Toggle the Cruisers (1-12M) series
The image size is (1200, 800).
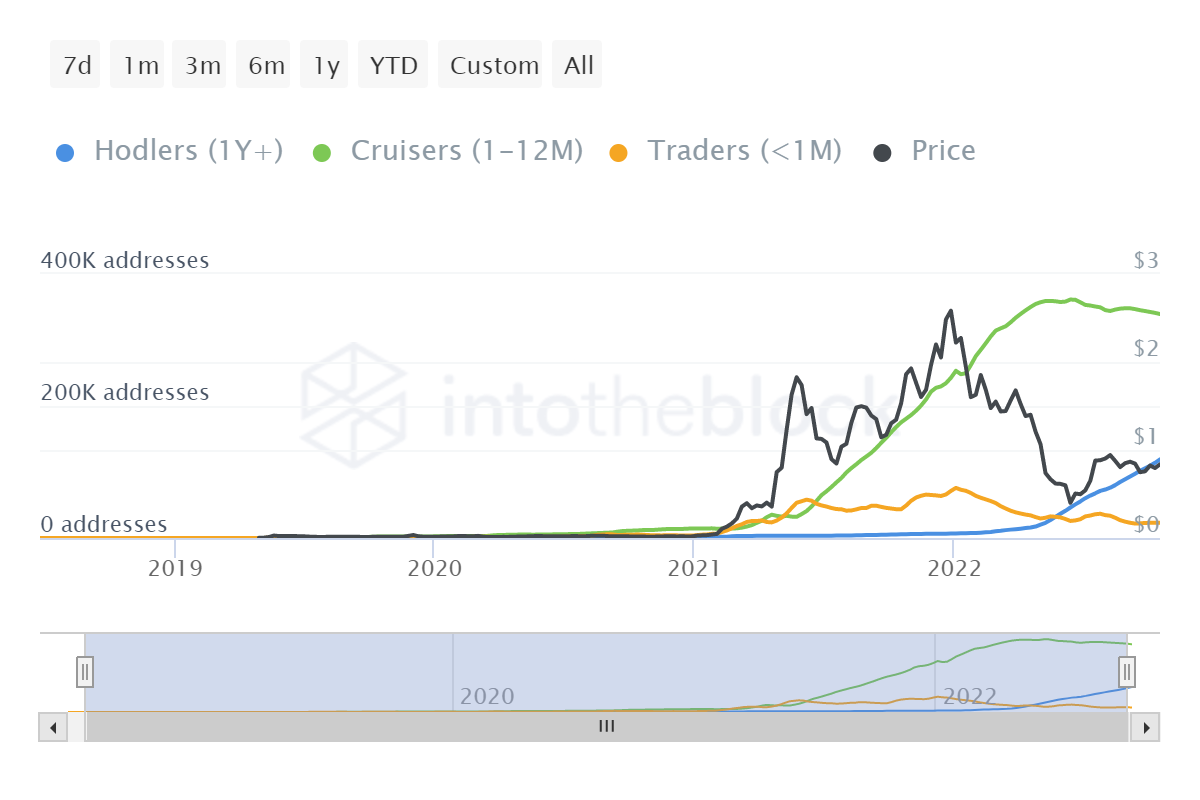(466, 151)
